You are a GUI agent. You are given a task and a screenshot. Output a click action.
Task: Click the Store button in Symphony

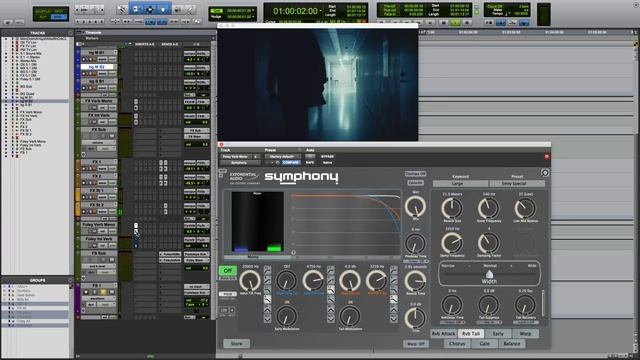click(x=236, y=344)
